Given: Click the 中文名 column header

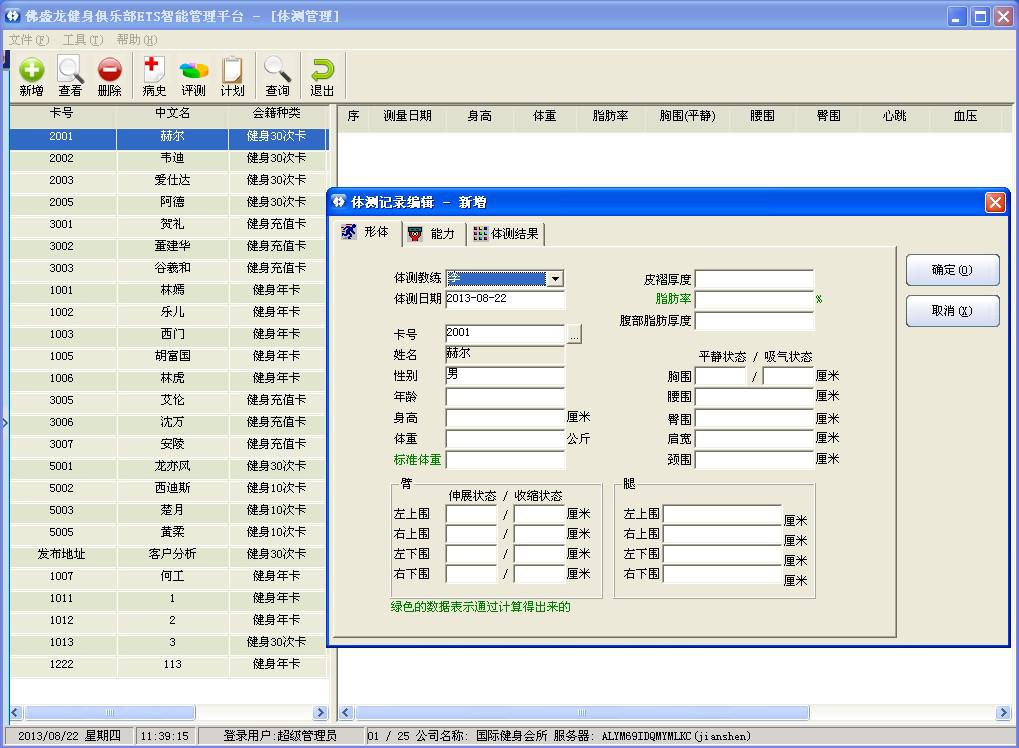Looking at the screenshot, I should tap(172, 114).
